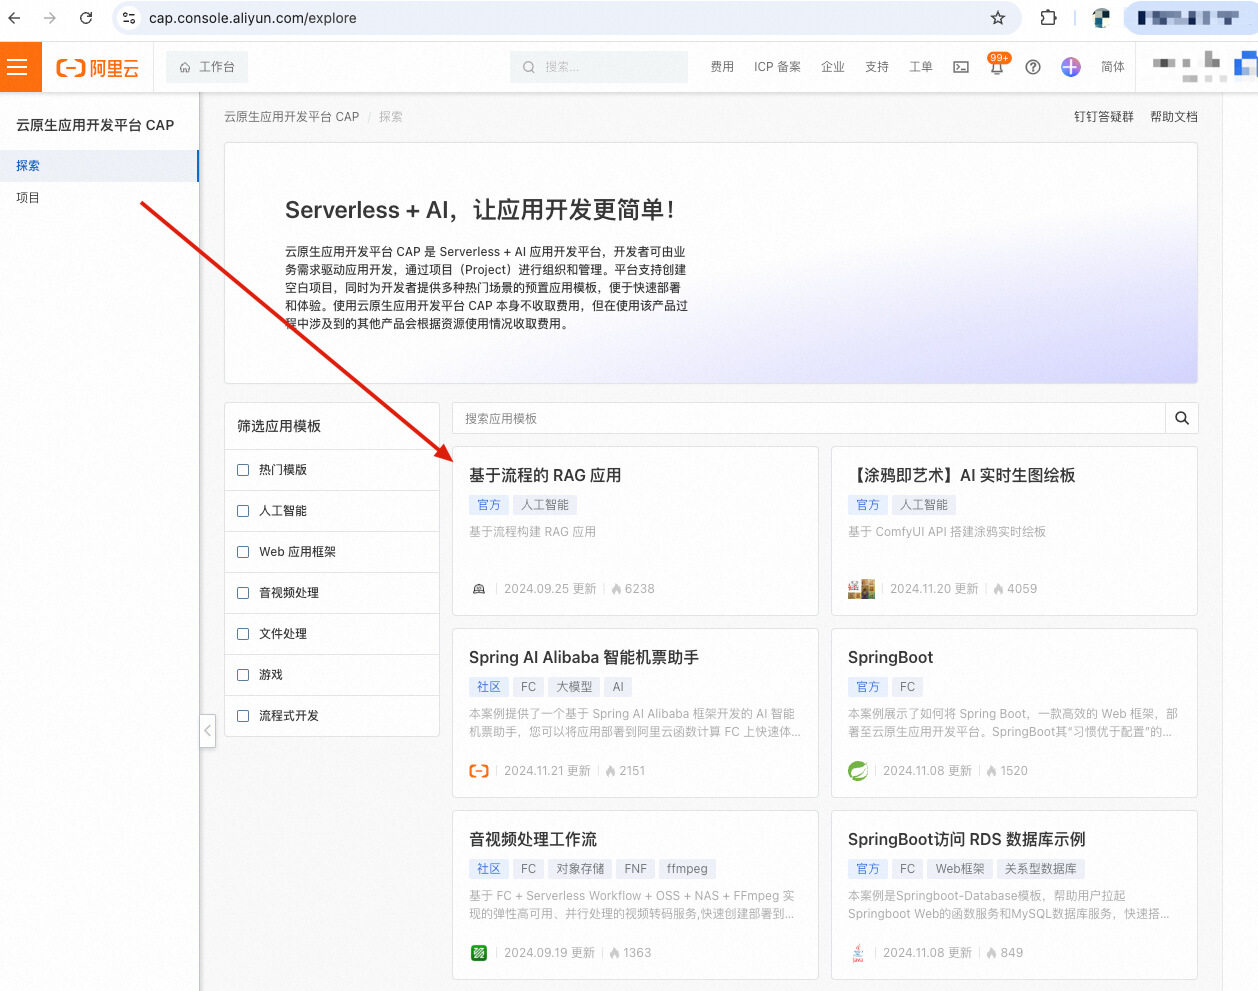Open the 费用 menu
Image resolution: width=1258 pixels, height=991 pixels.
[722, 67]
